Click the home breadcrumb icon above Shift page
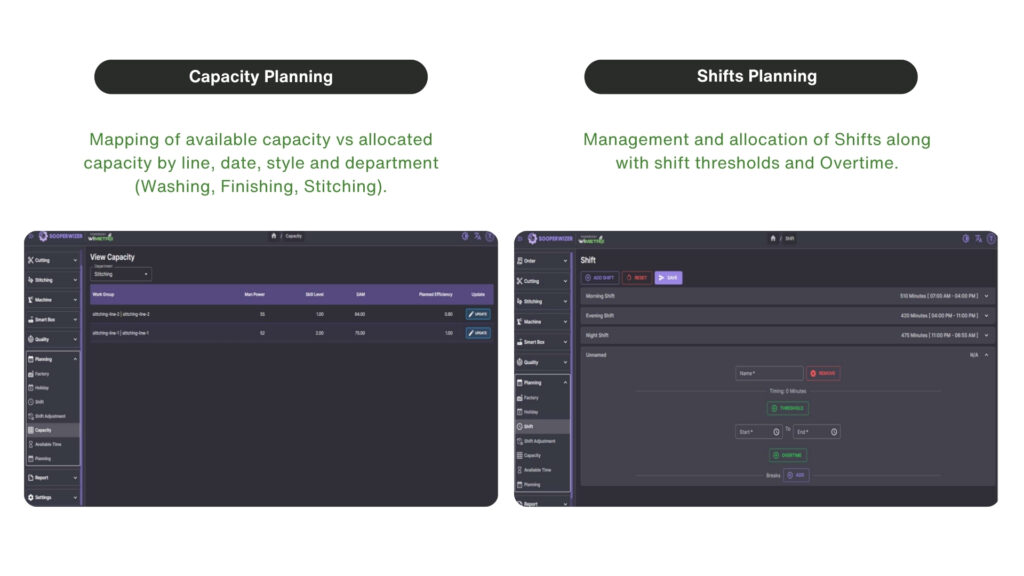The width and height of the screenshot is (1024, 576). pos(772,238)
